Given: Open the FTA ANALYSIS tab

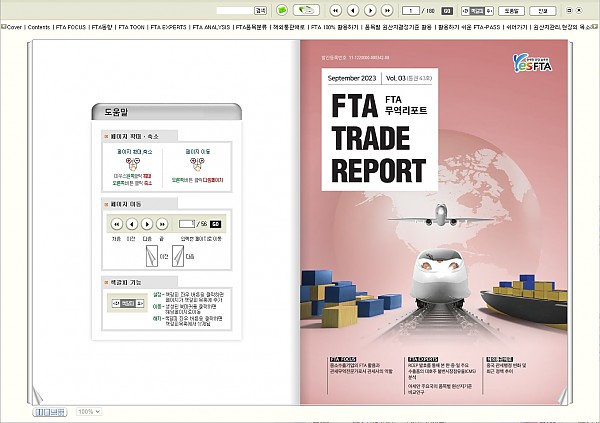Looking at the screenshot, I should tap(211, 27).
